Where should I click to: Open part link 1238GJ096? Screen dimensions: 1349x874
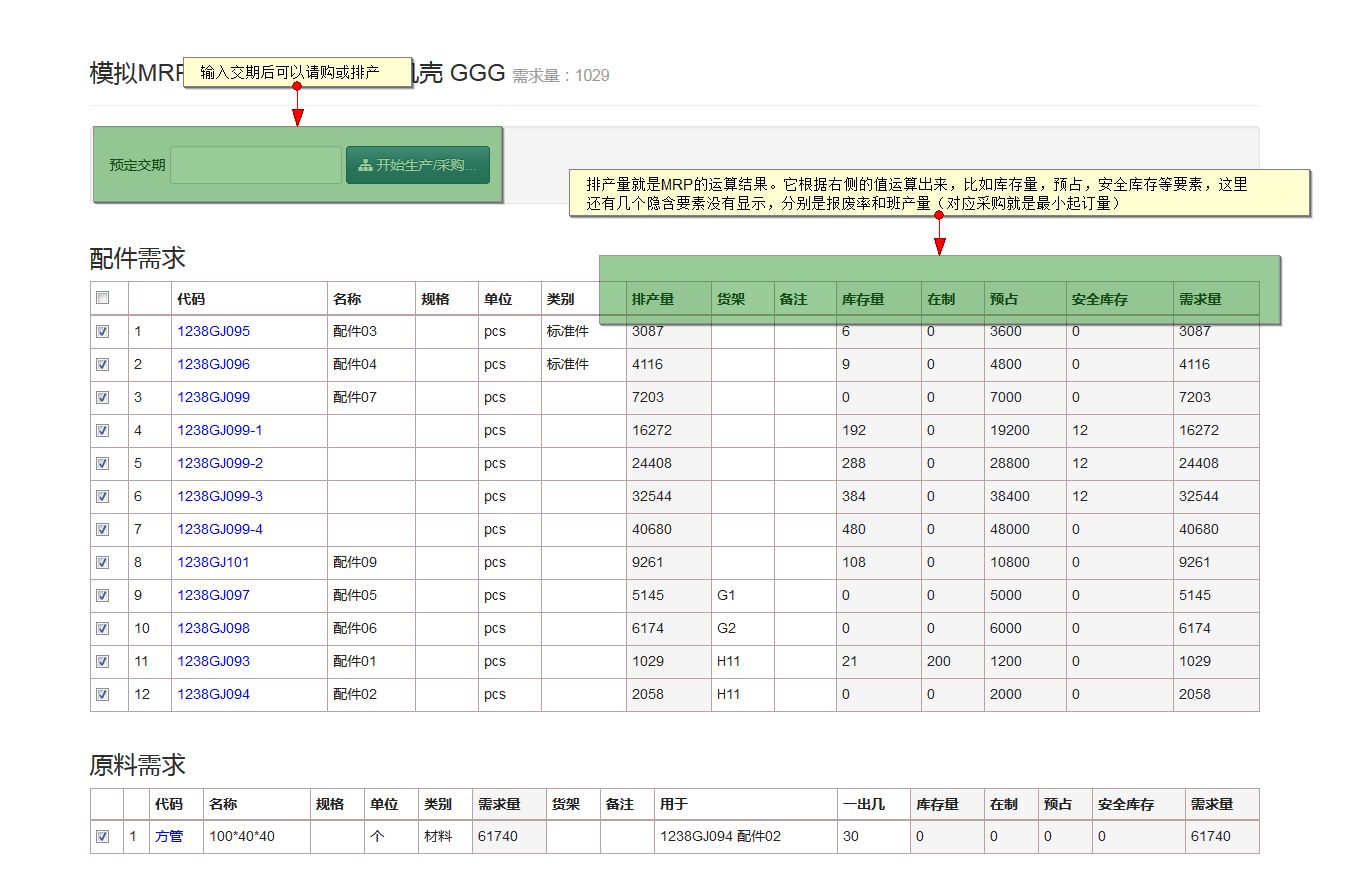coord(213,364)
